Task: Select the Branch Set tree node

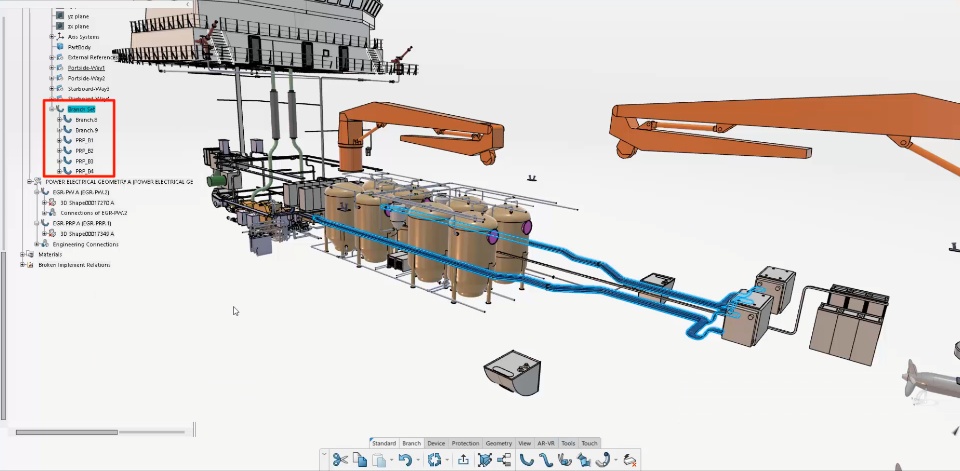Action: [81, 109]
